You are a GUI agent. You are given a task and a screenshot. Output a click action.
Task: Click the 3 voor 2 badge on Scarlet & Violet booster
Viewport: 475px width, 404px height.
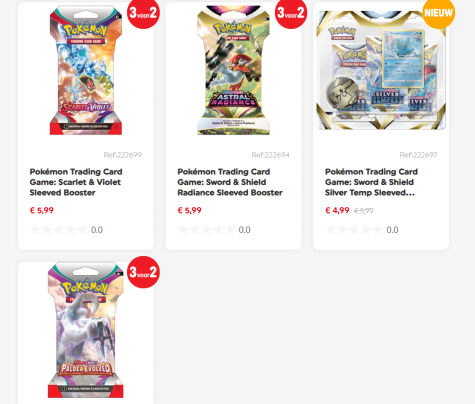[143, 13]
